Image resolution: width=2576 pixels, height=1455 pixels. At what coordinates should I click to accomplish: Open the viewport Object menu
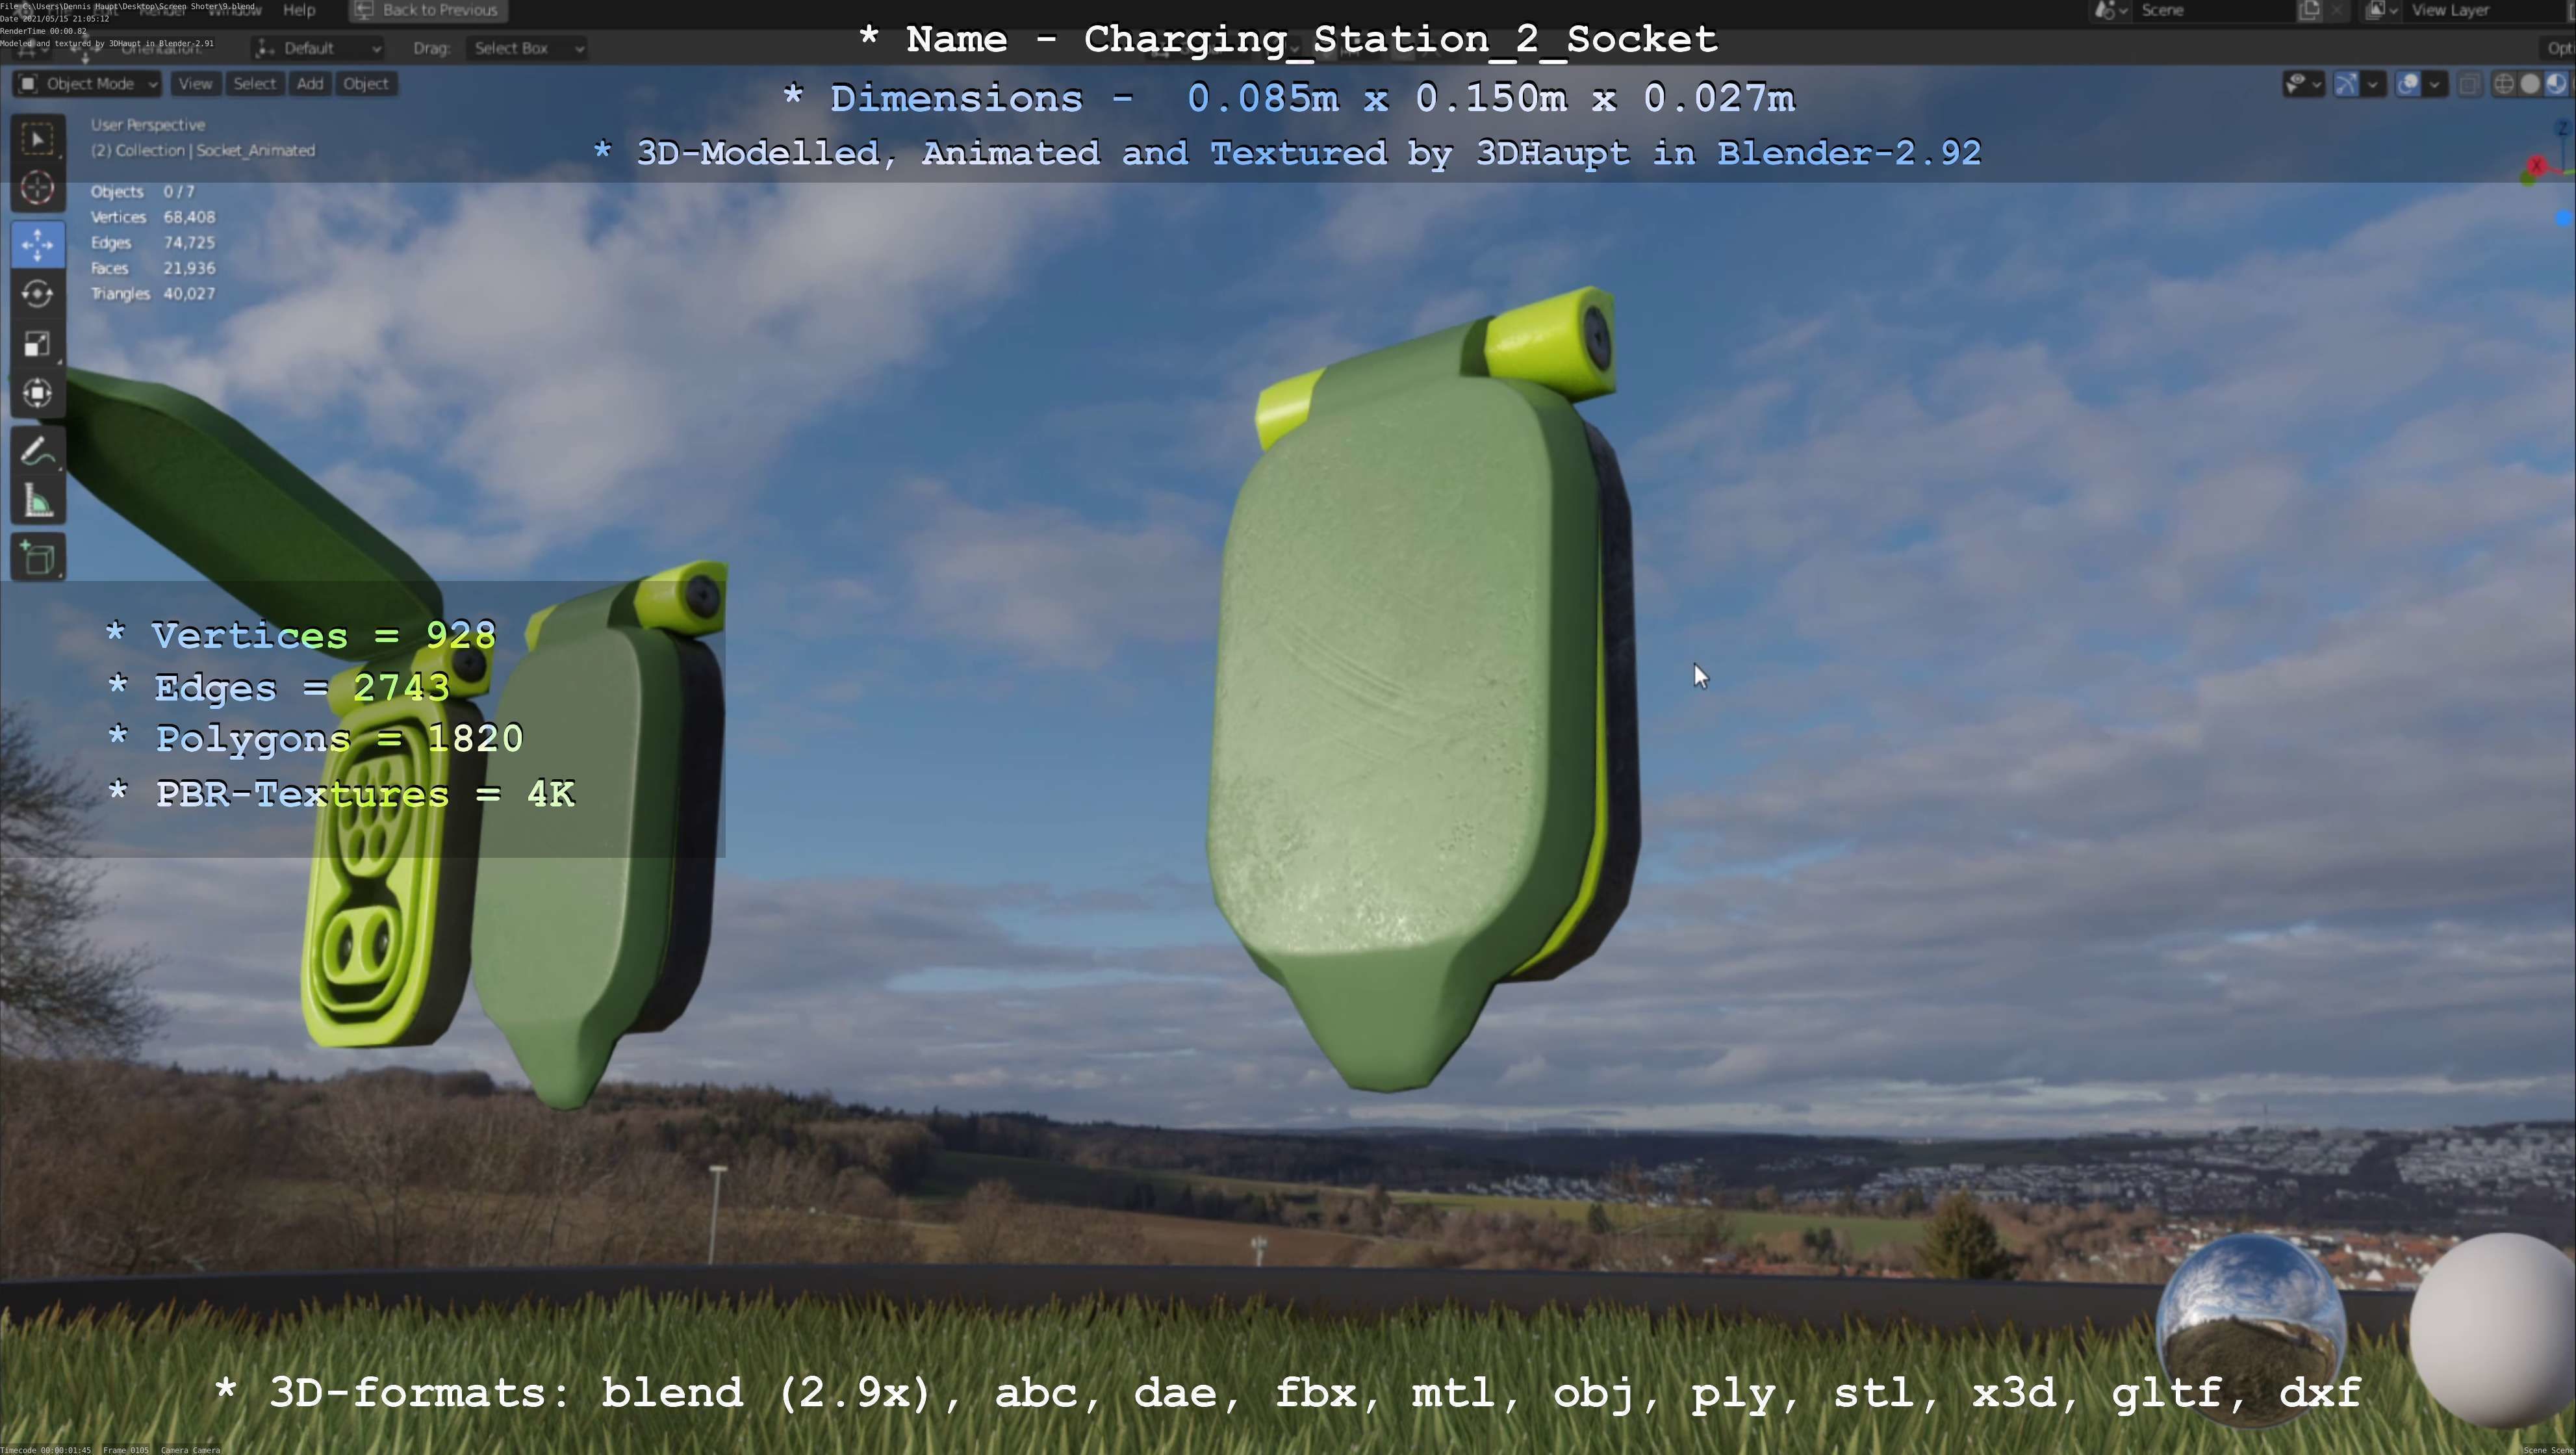point(366,84)
